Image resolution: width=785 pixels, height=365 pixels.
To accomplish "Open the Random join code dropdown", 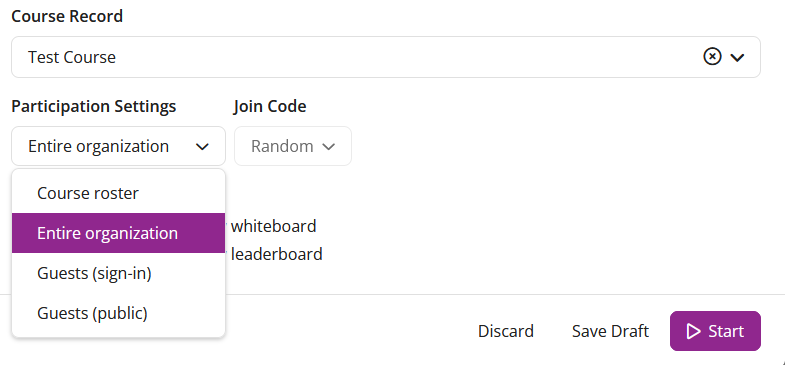I will [293, 146].
